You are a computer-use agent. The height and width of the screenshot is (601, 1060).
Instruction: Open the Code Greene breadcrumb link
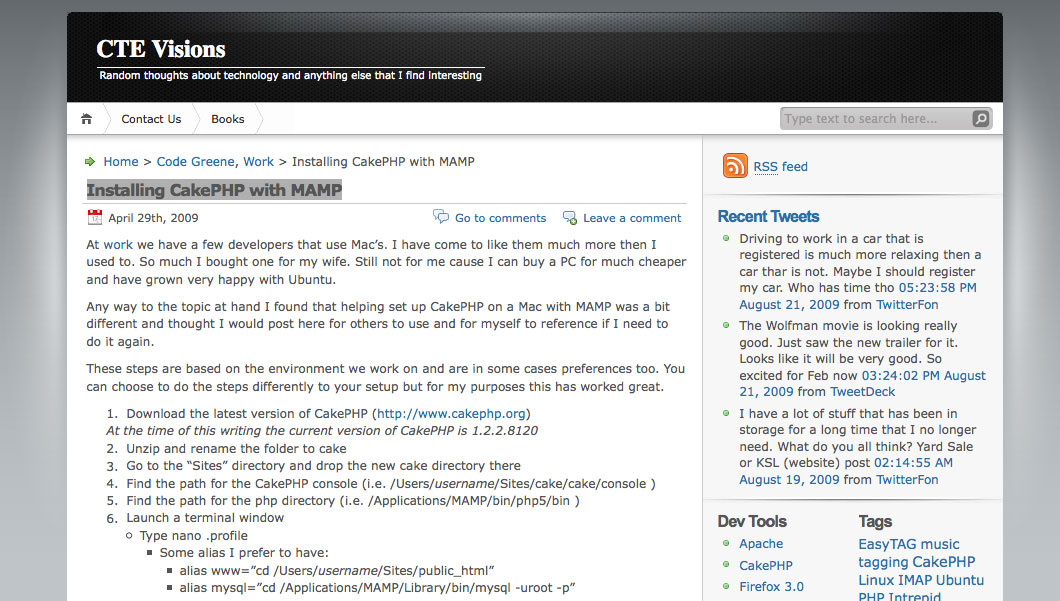point(196,161)
